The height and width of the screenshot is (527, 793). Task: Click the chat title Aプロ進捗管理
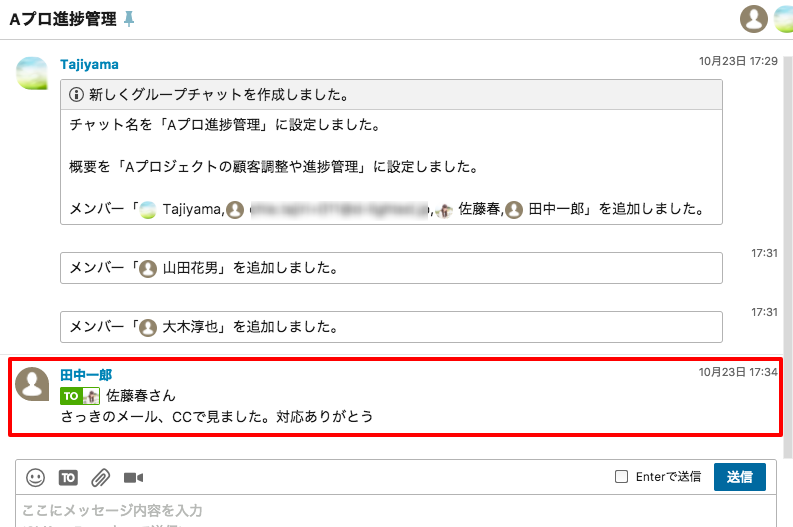pos(63,19)
